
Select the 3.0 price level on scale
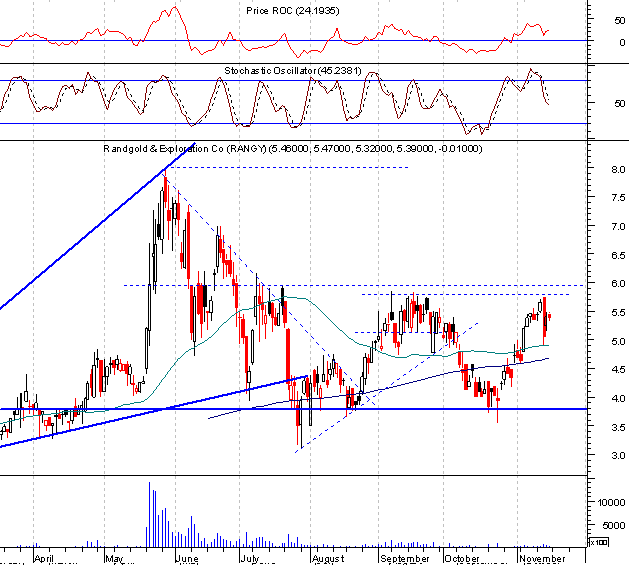click(x=618, y=455)
